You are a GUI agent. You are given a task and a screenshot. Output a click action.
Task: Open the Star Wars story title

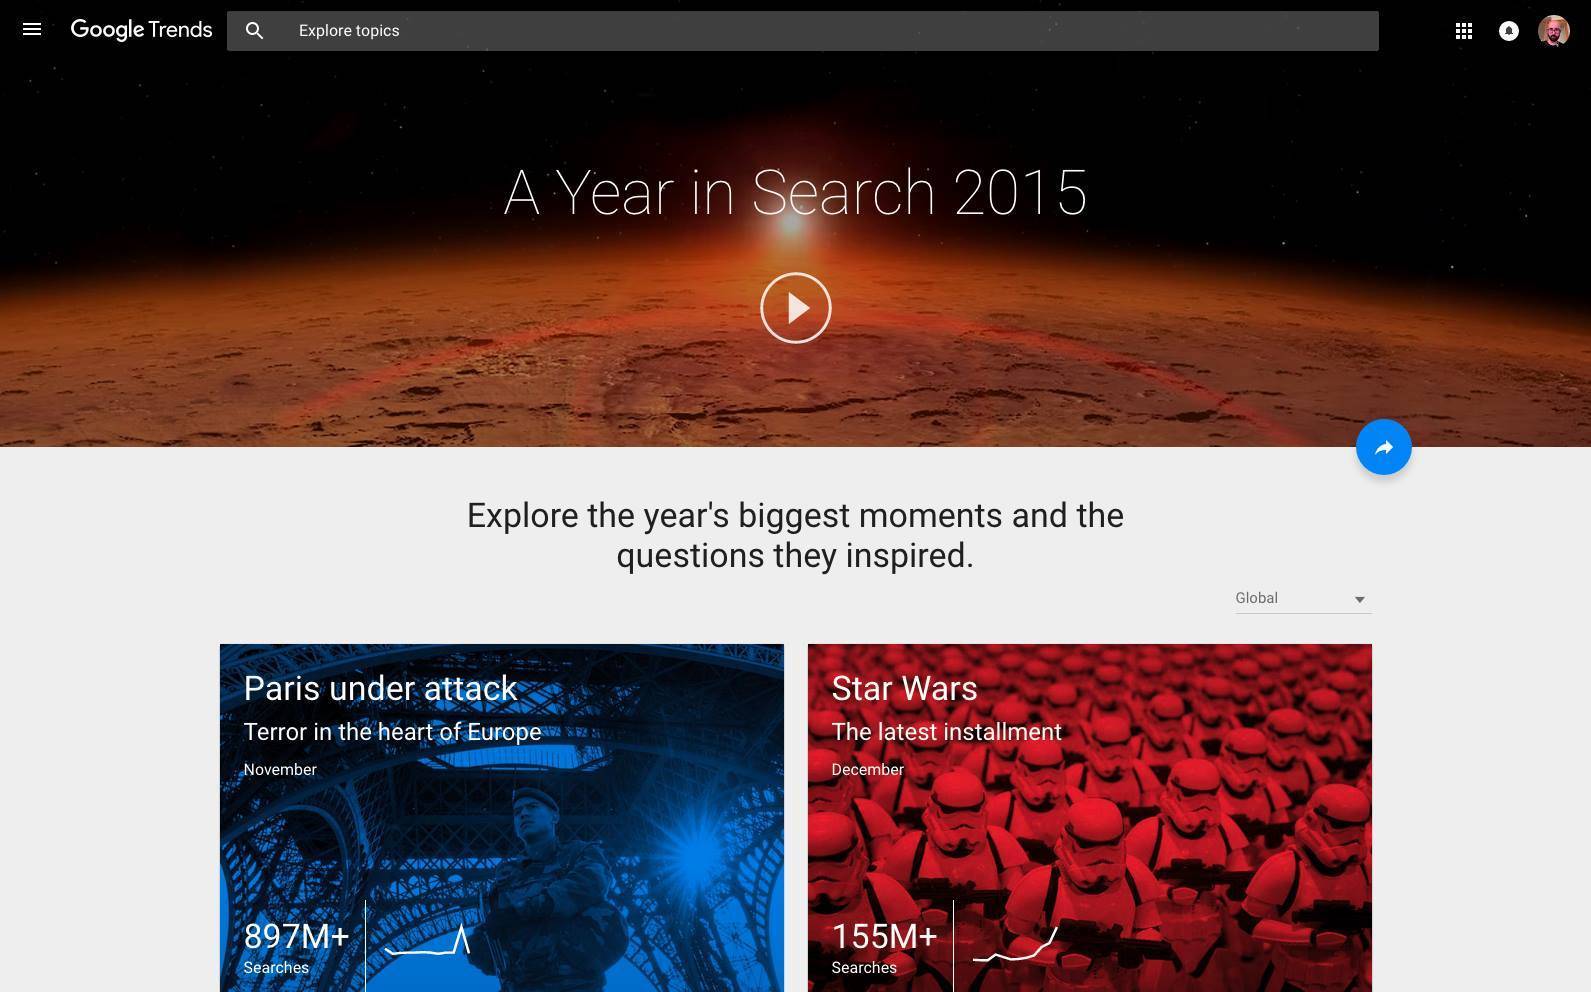[904, 688]
